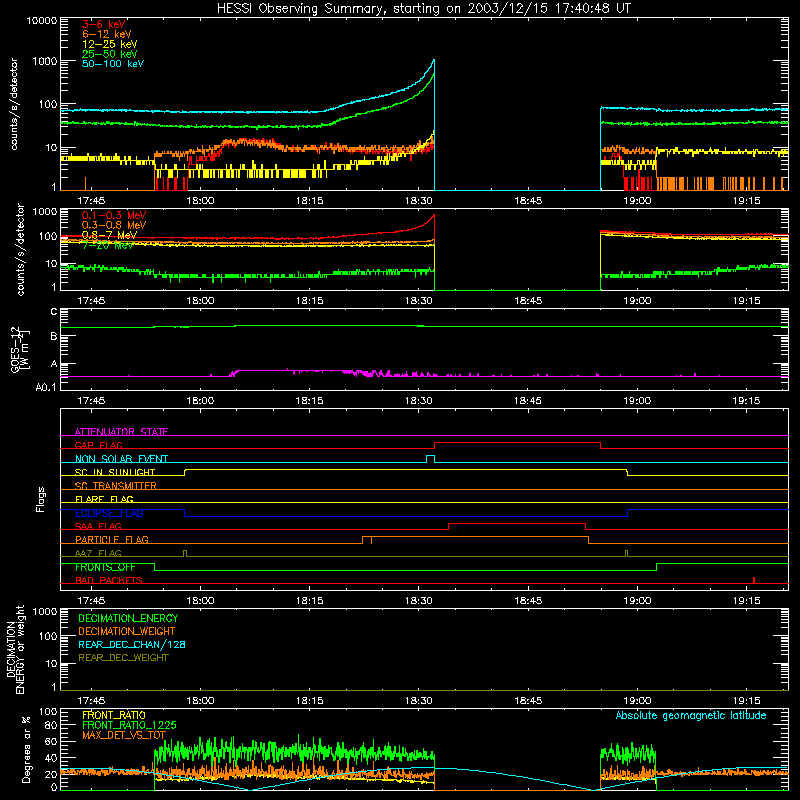
Task: Click the NON_SOLAR_EVENT flag label
Action: pyautogui.click(x=121, y=459)
